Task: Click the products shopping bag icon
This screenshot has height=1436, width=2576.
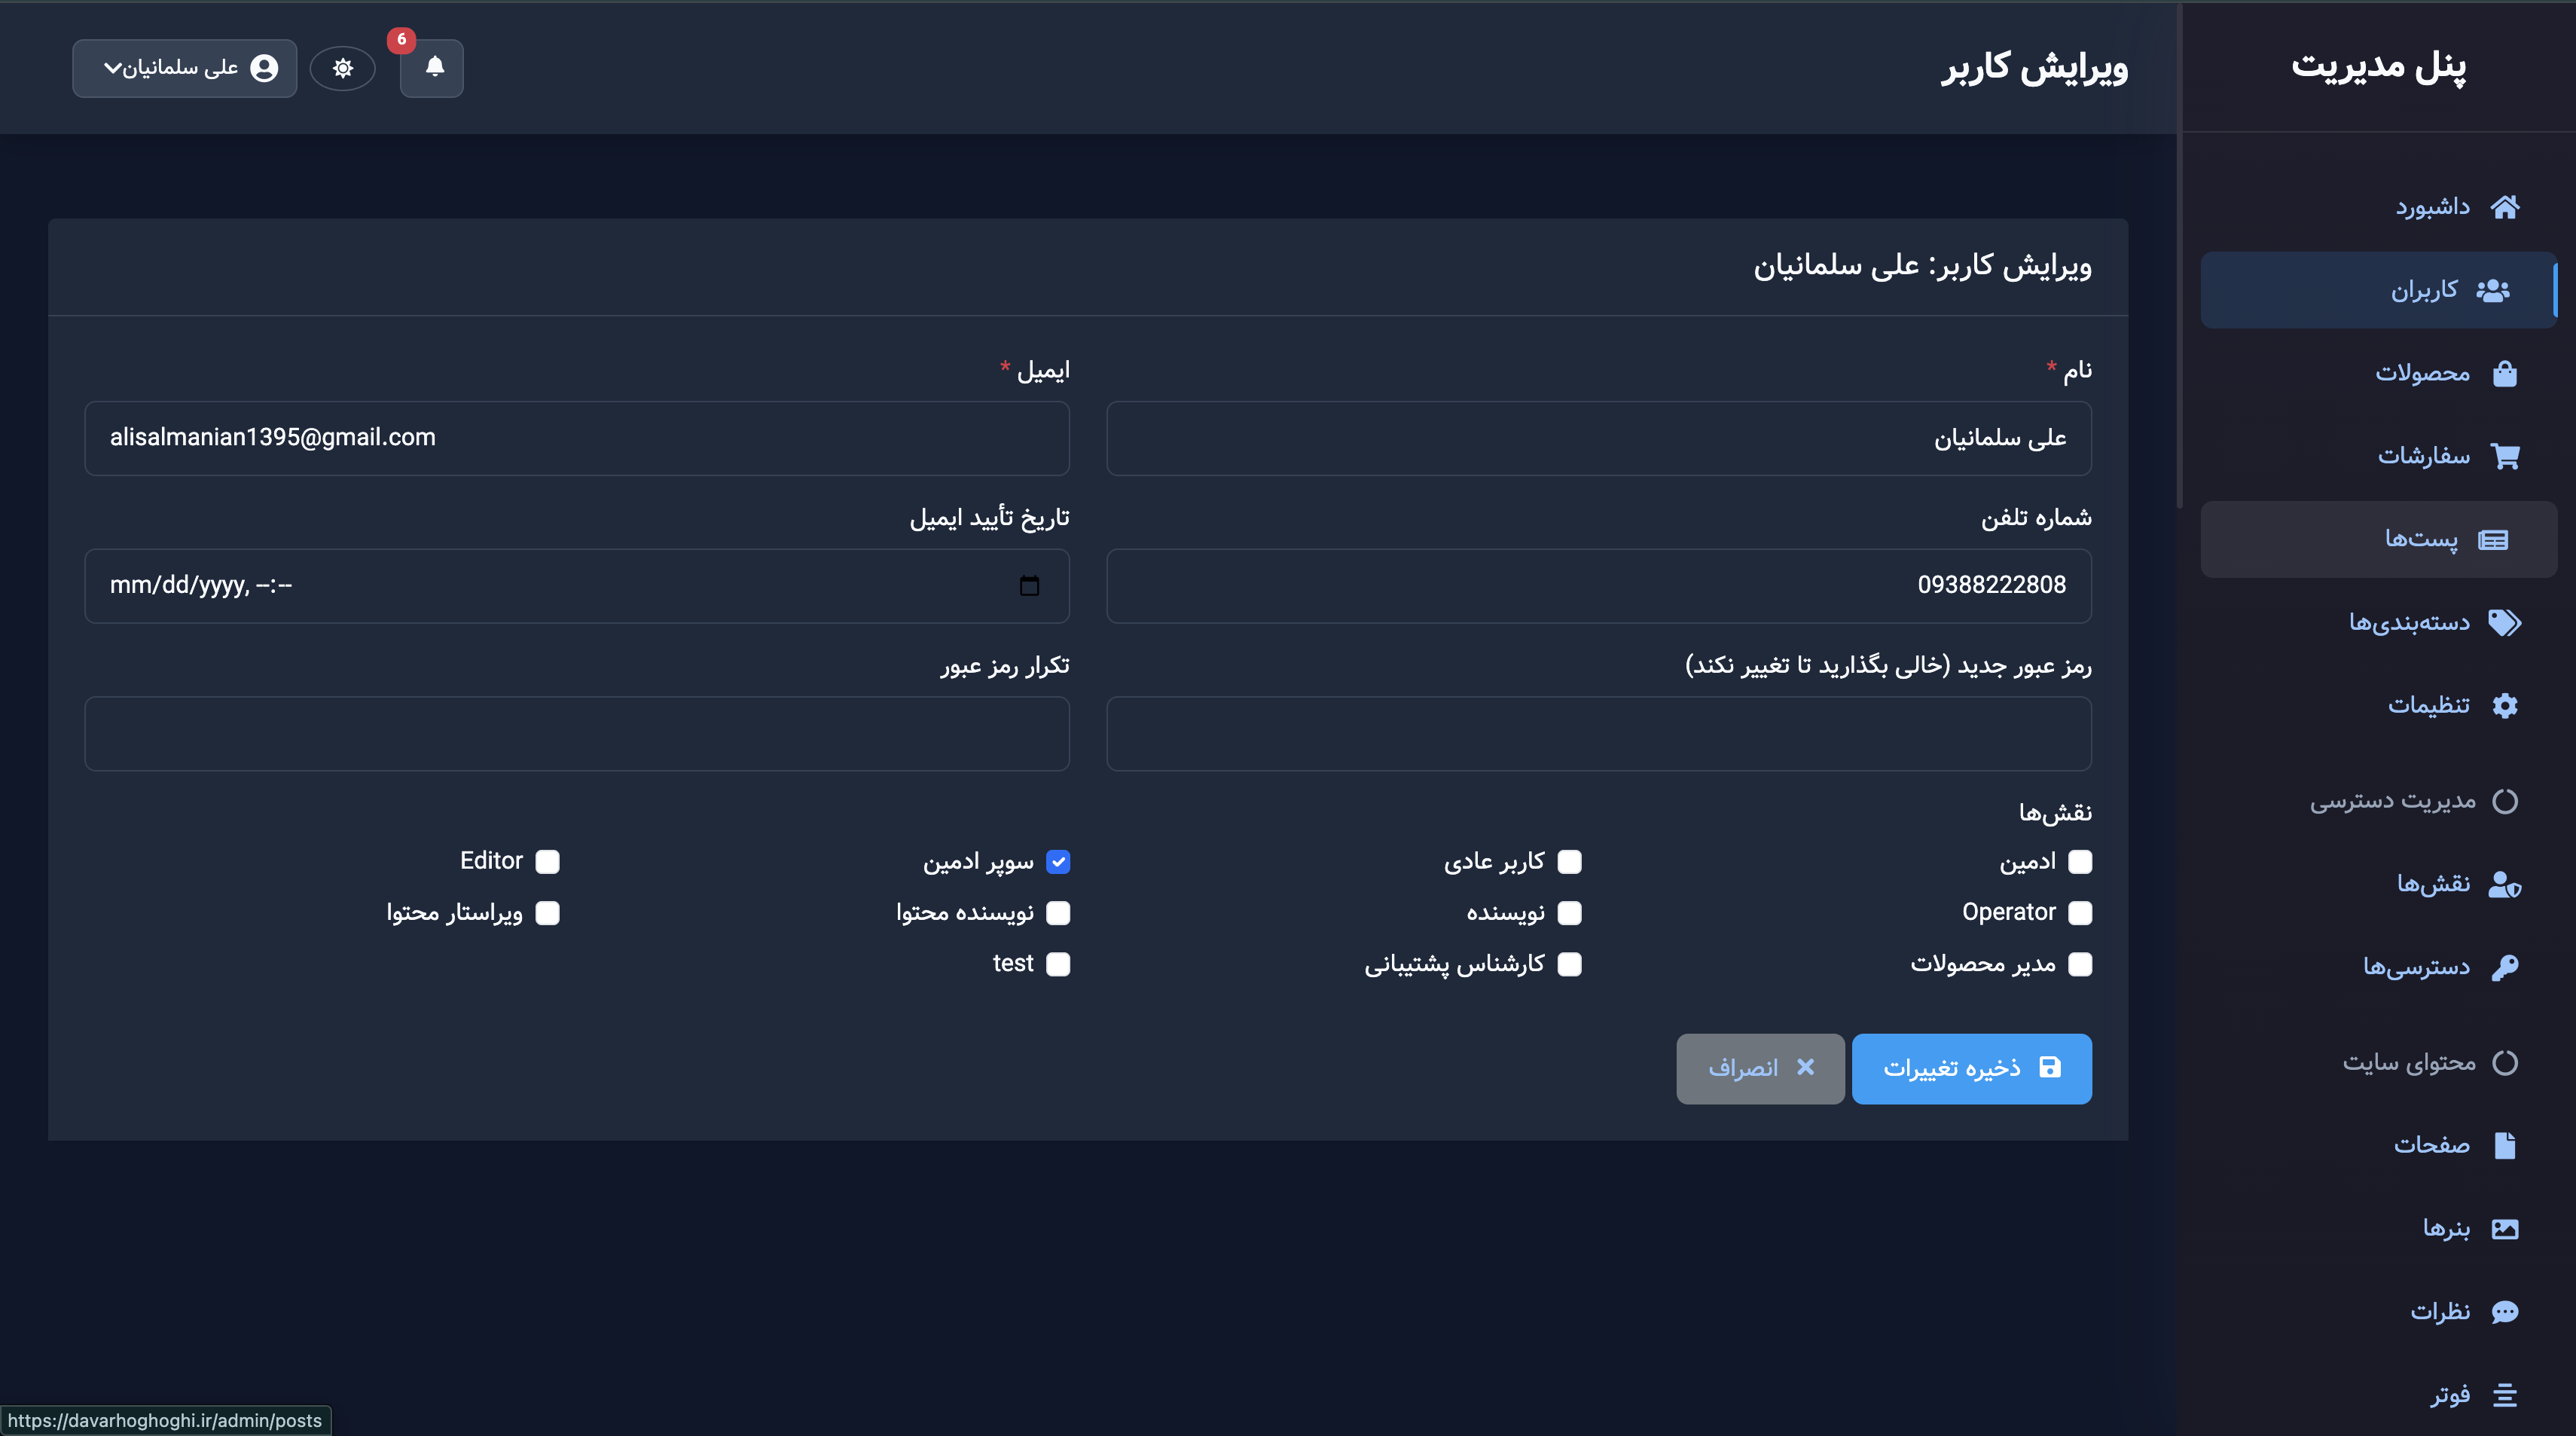Action: [x=2504, y=373]
